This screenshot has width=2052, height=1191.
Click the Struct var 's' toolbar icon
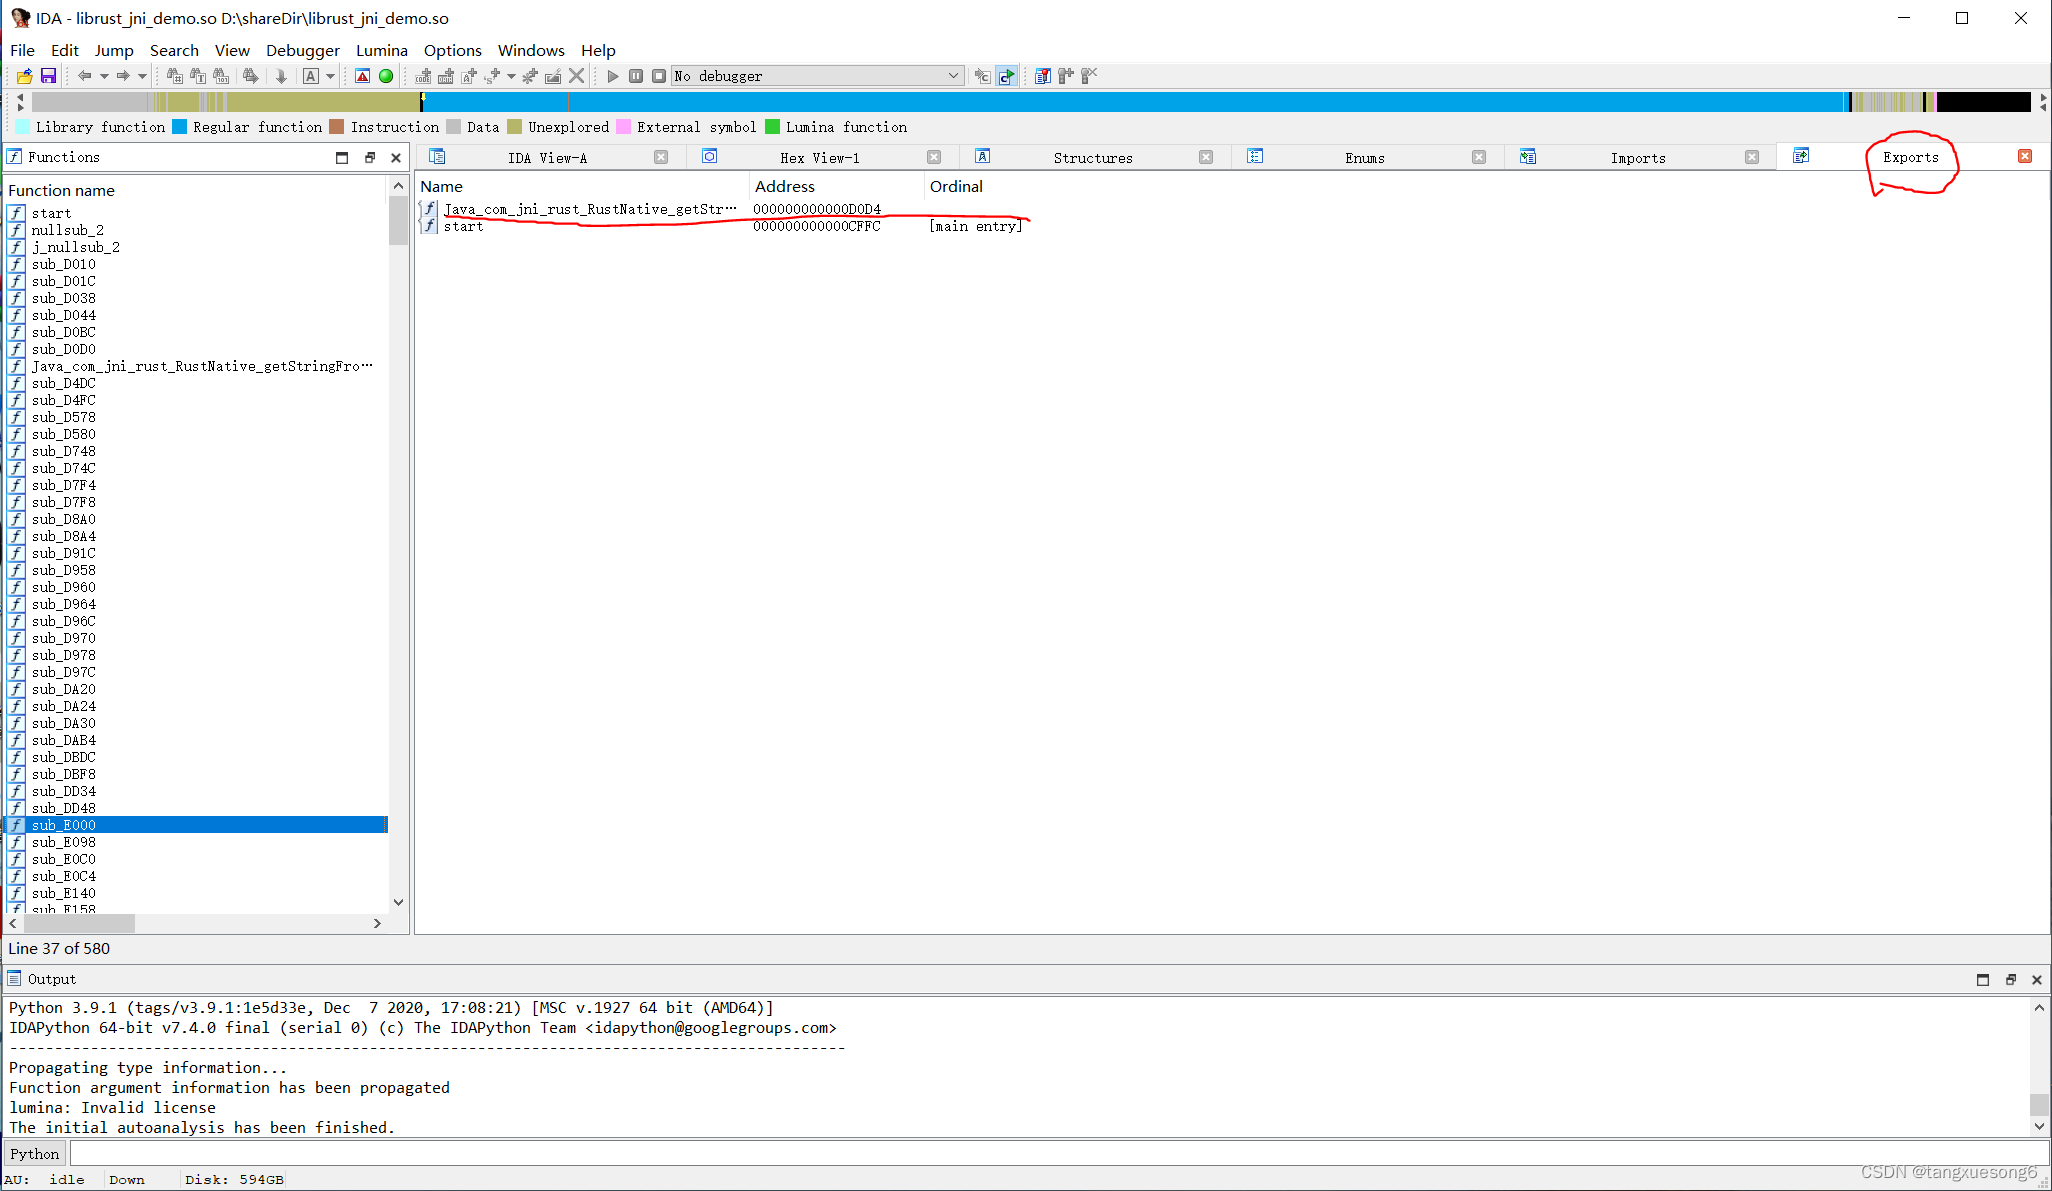point(492,76)
